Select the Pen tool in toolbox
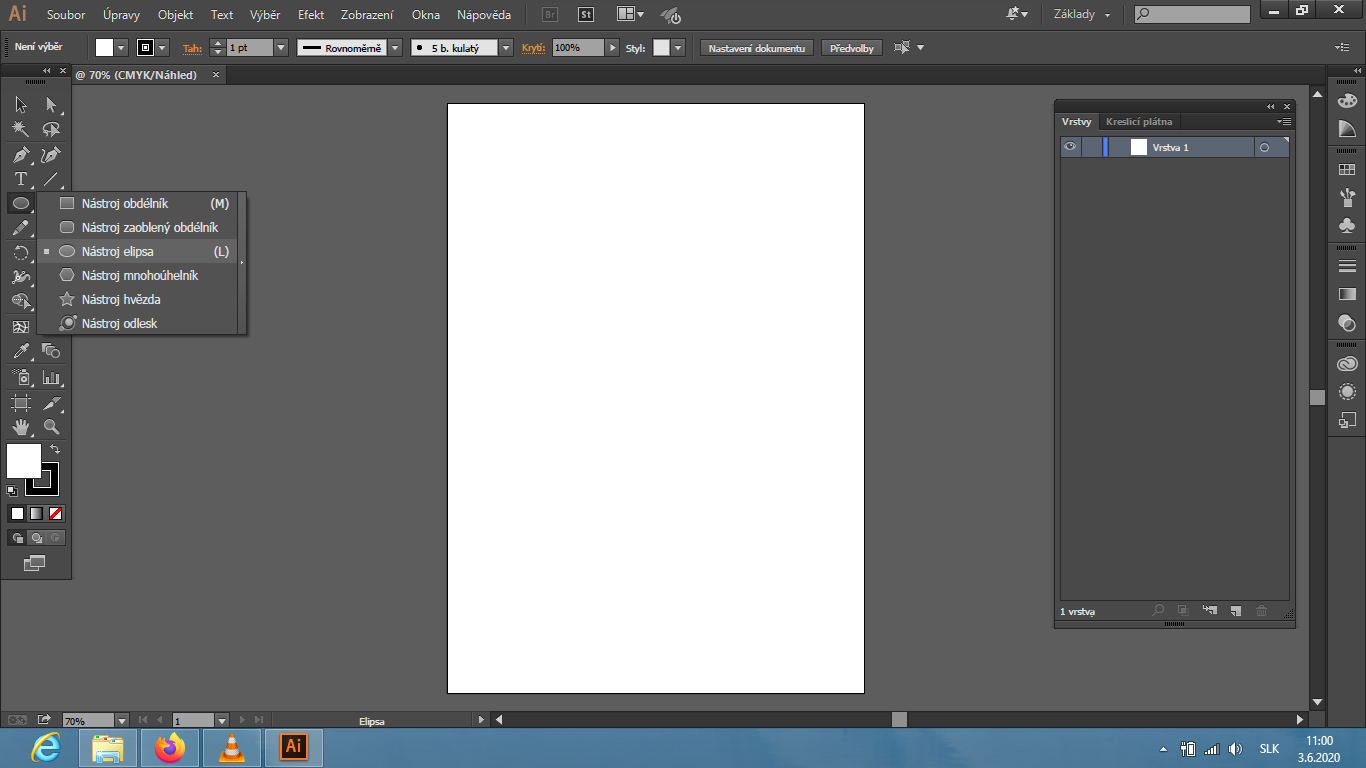 click(20, 155)
